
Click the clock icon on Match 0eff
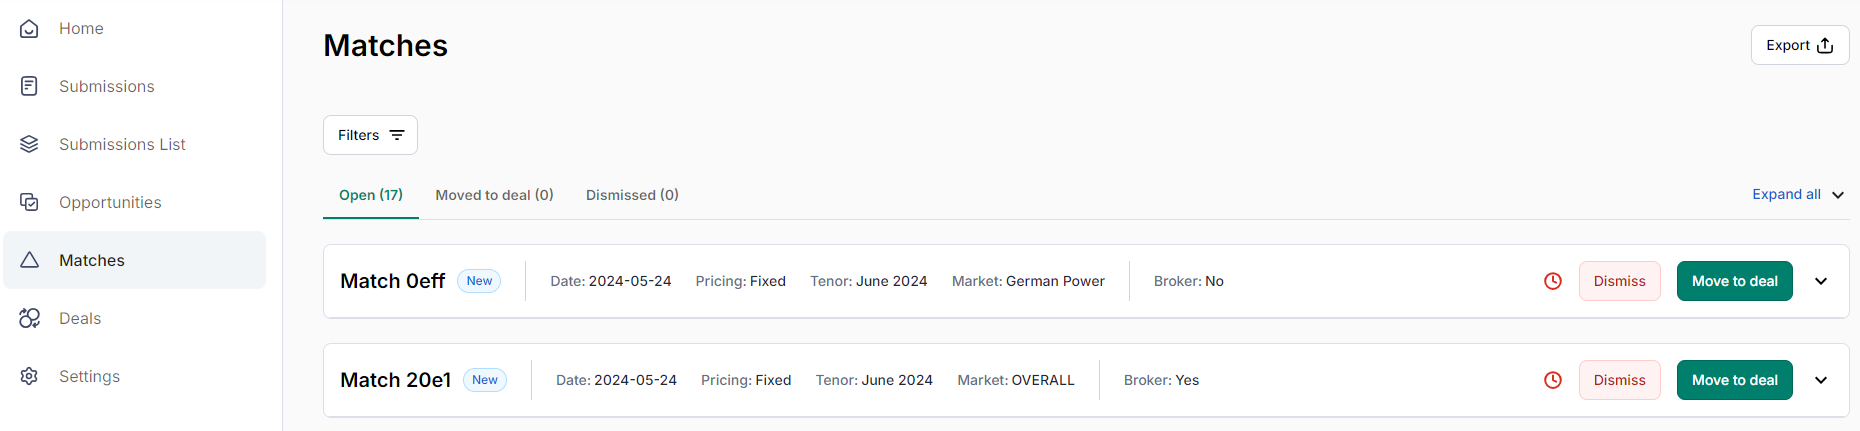click(1553, 281)
